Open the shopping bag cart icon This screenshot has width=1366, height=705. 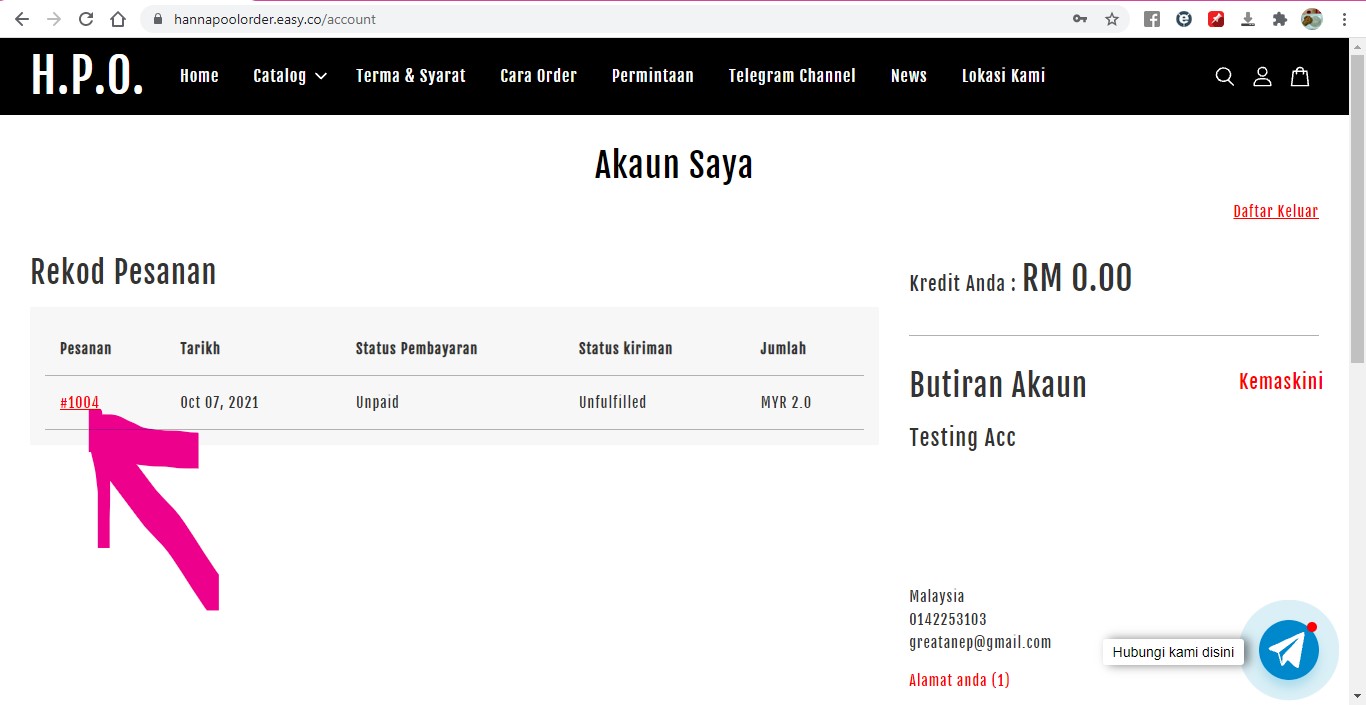[x=1300, y=77]
